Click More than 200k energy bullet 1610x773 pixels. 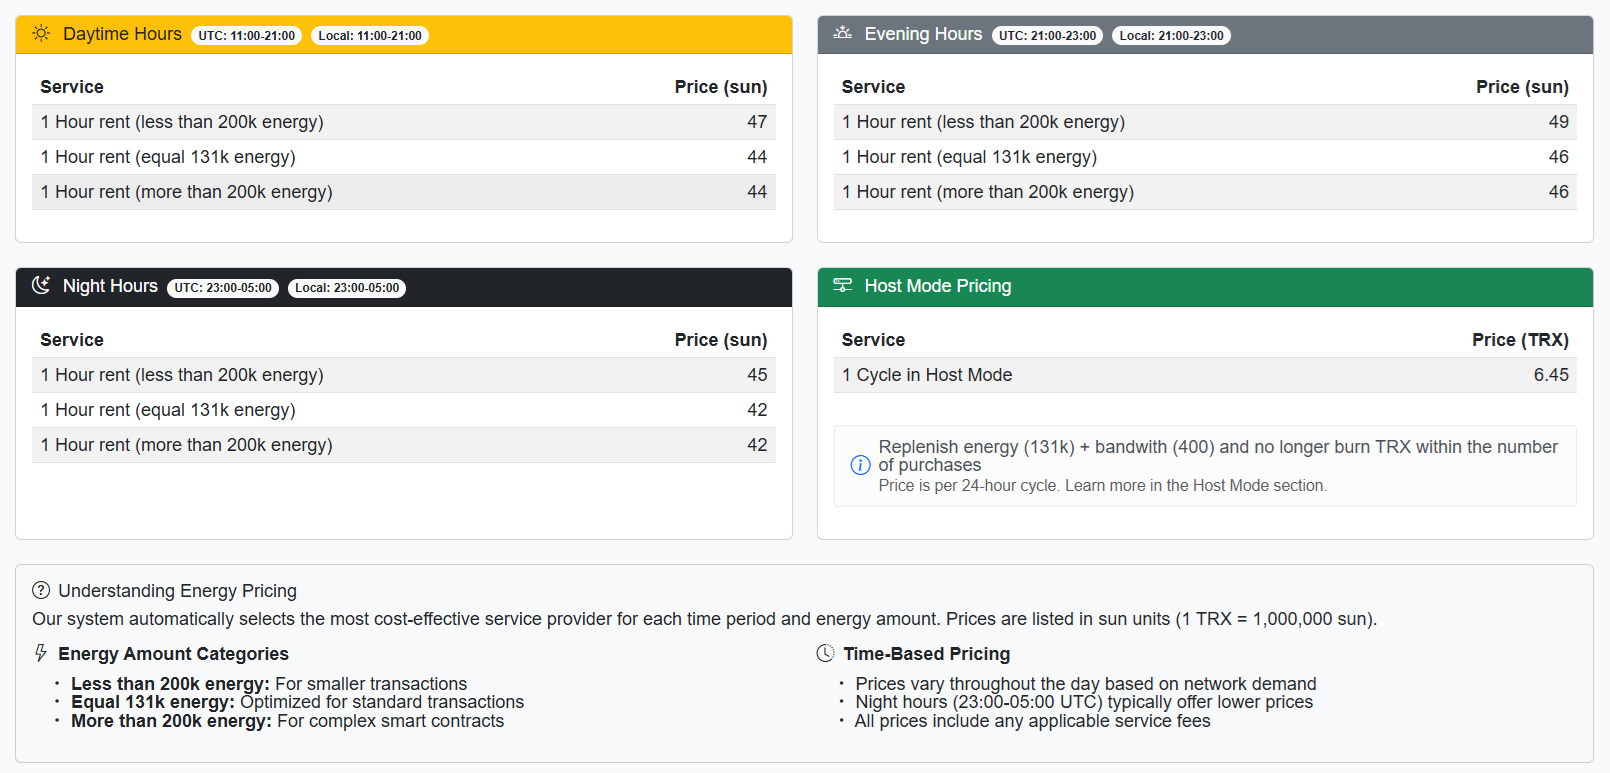287,721
